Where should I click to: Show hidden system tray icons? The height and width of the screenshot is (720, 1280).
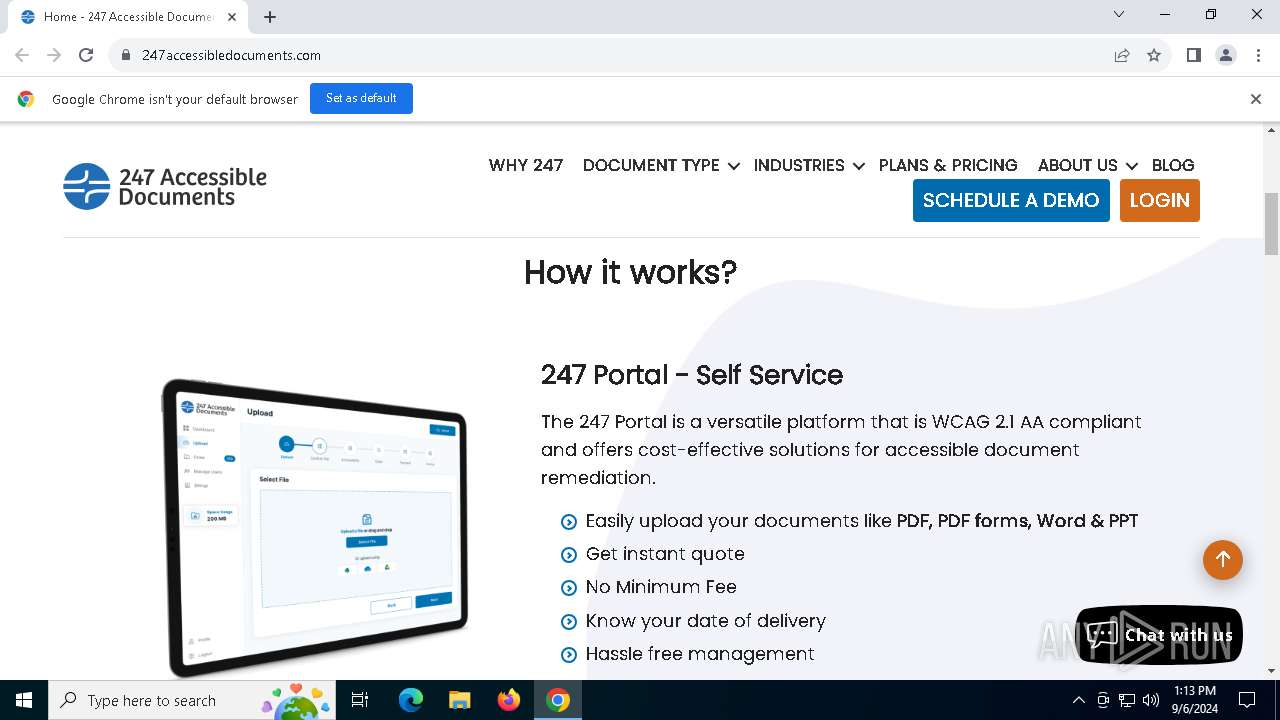pos(1078,700)
